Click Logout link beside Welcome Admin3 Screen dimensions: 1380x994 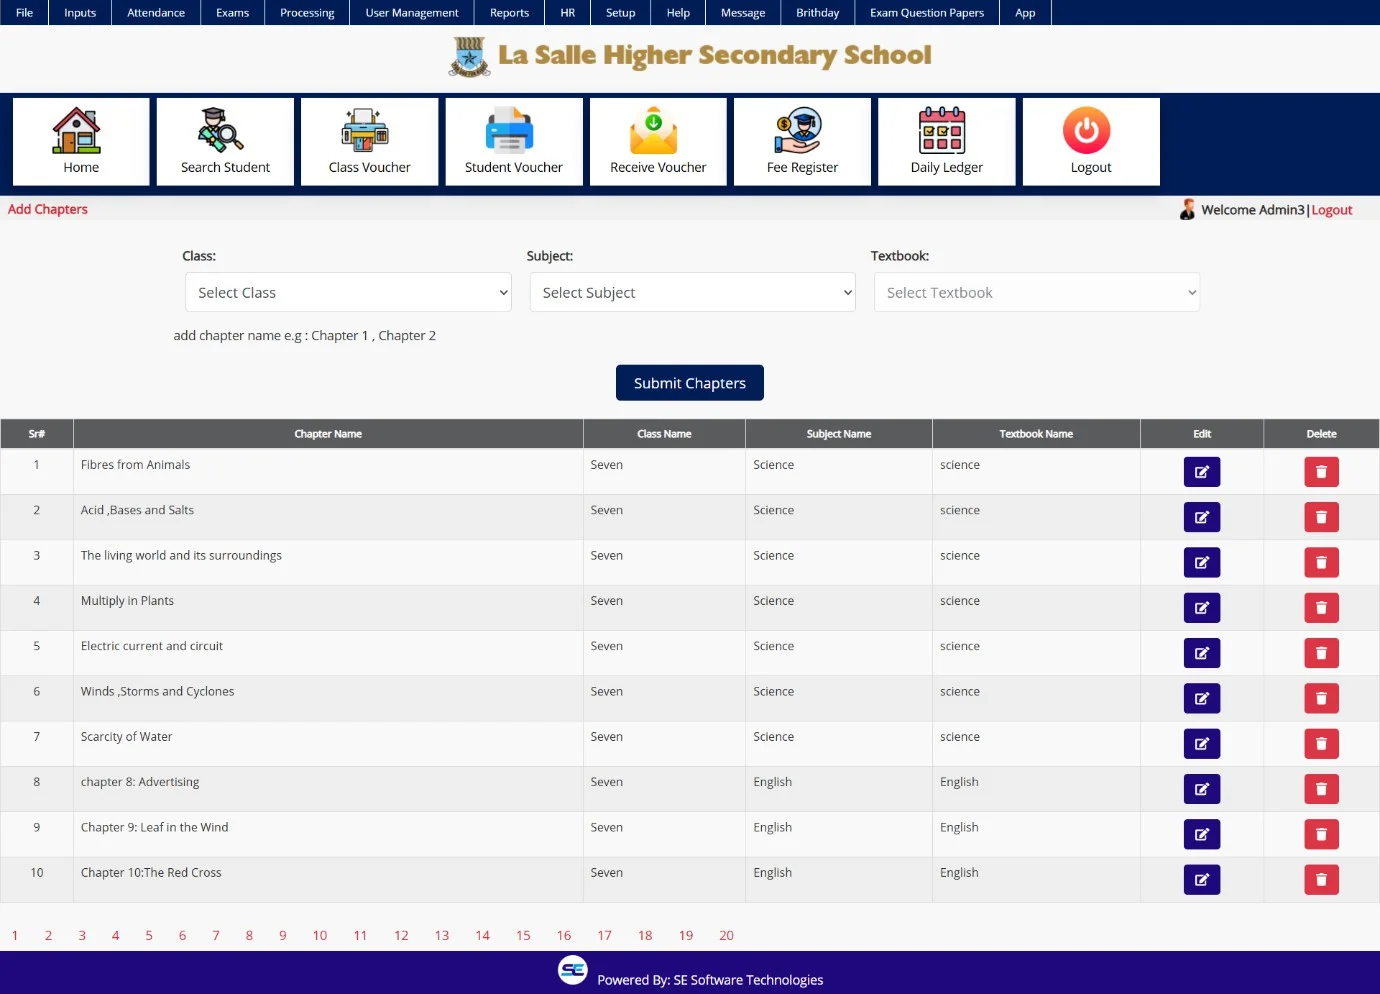click(1331, 210)
